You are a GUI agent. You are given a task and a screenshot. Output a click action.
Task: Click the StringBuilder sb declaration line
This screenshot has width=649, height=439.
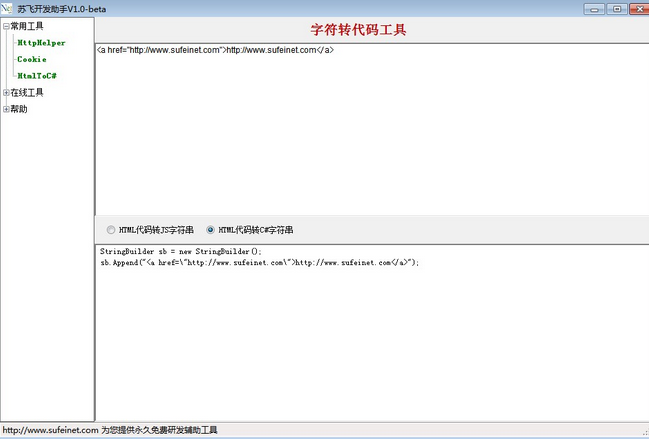[x=180, y=251]
